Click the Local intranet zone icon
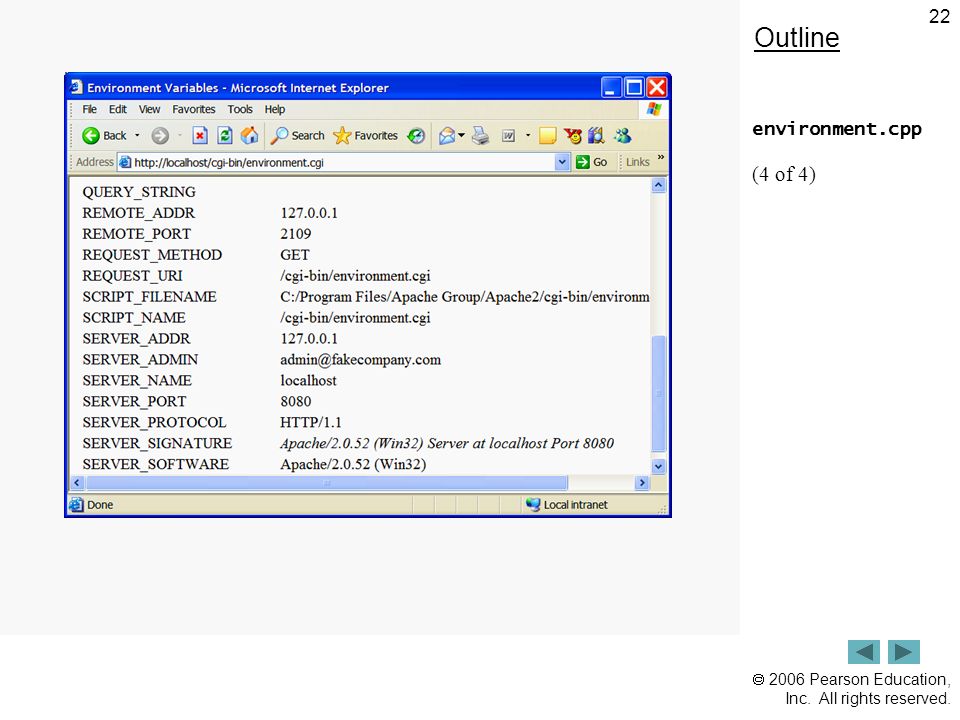The image size is (960, 720). click(533, 504)
